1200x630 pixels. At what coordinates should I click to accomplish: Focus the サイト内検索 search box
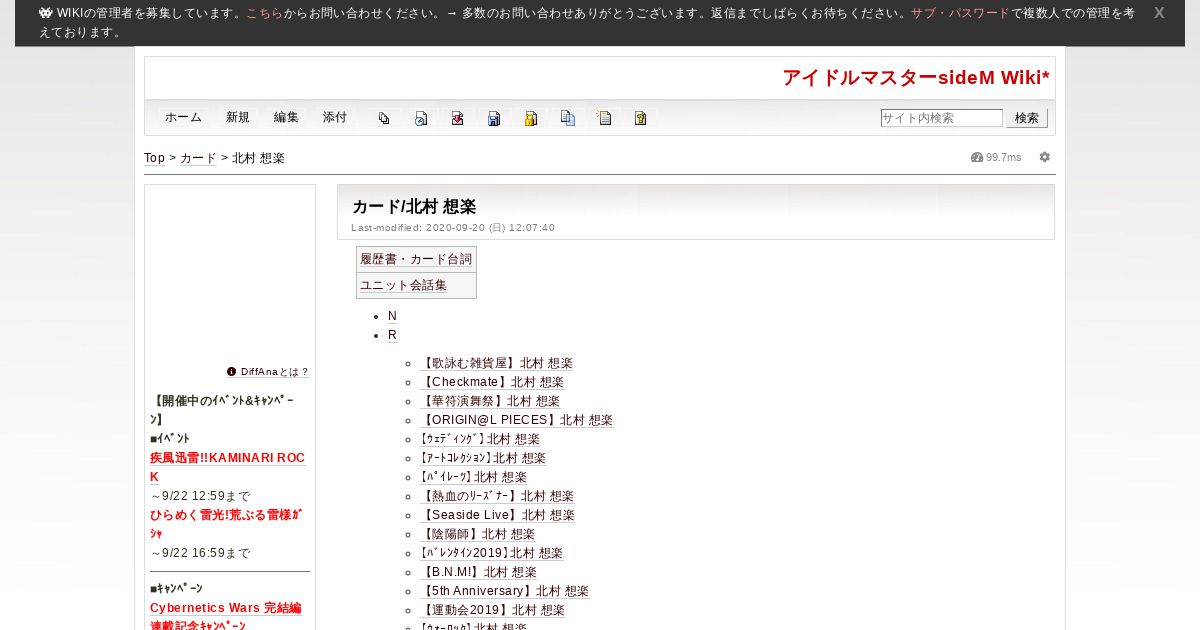tap(941, 118)
